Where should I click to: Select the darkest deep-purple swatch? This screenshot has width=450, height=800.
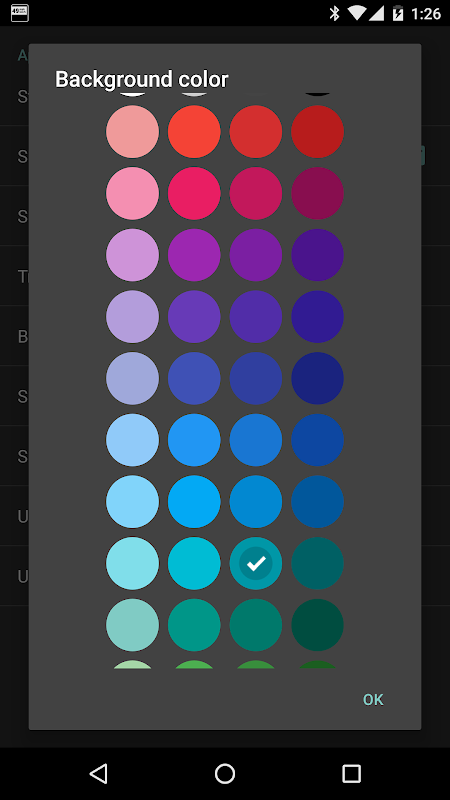coord(317,317)
